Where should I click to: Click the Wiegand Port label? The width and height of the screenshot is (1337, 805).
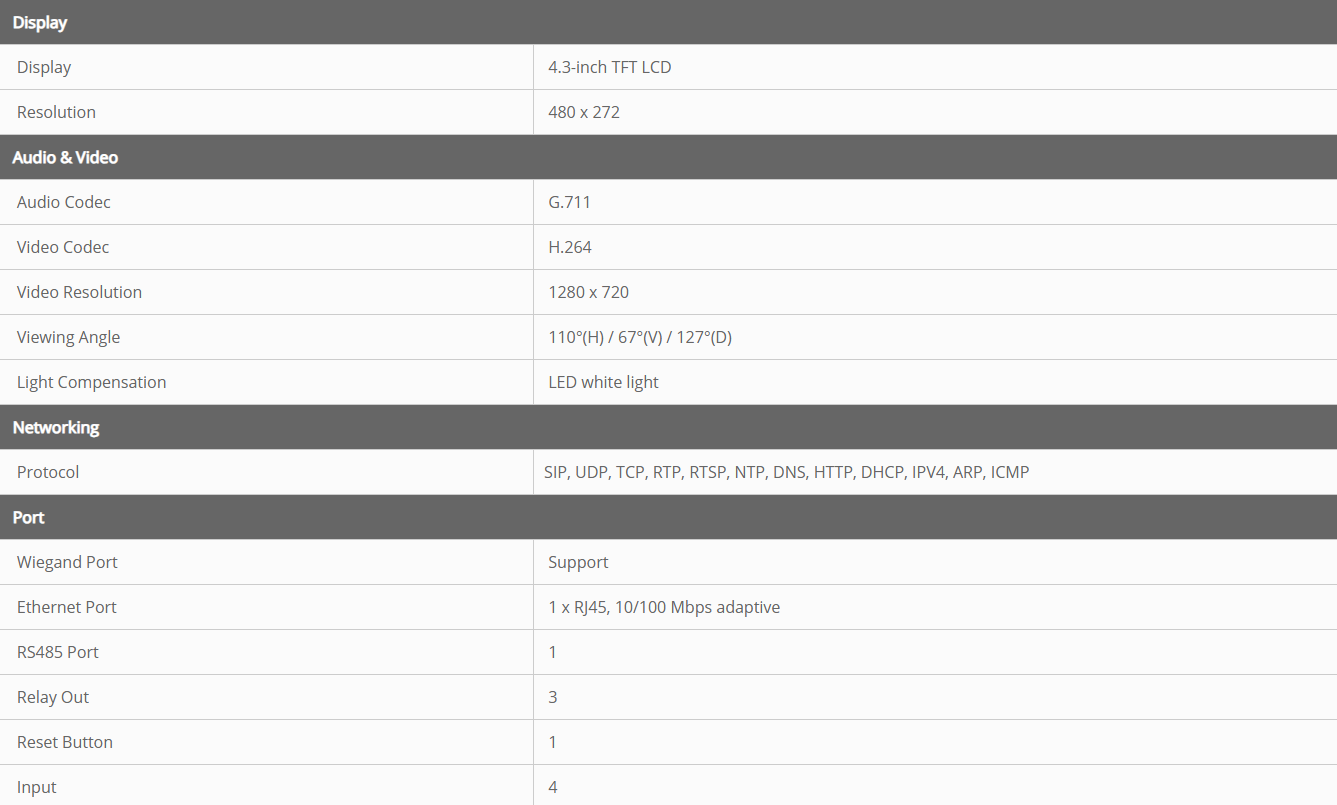coord(67,563)
